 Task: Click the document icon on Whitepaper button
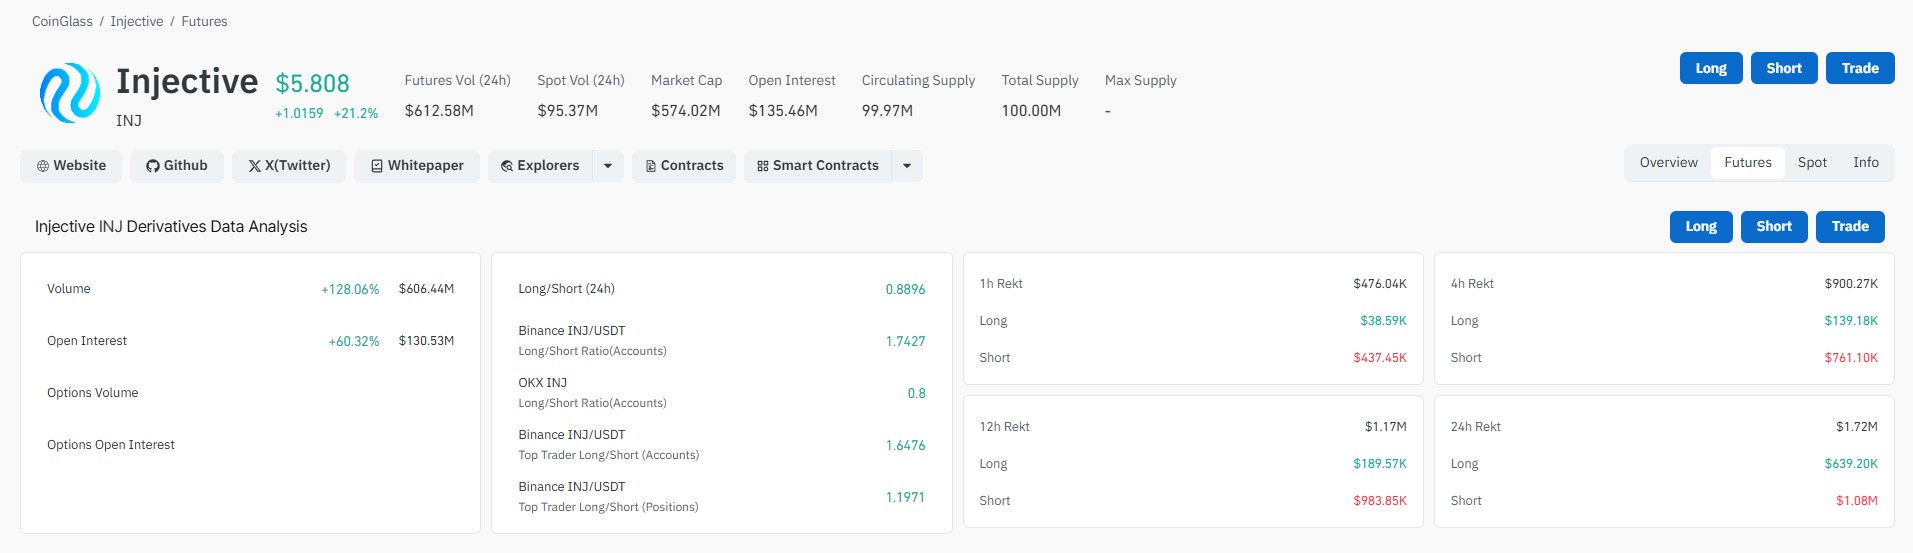tap(377, 166)
